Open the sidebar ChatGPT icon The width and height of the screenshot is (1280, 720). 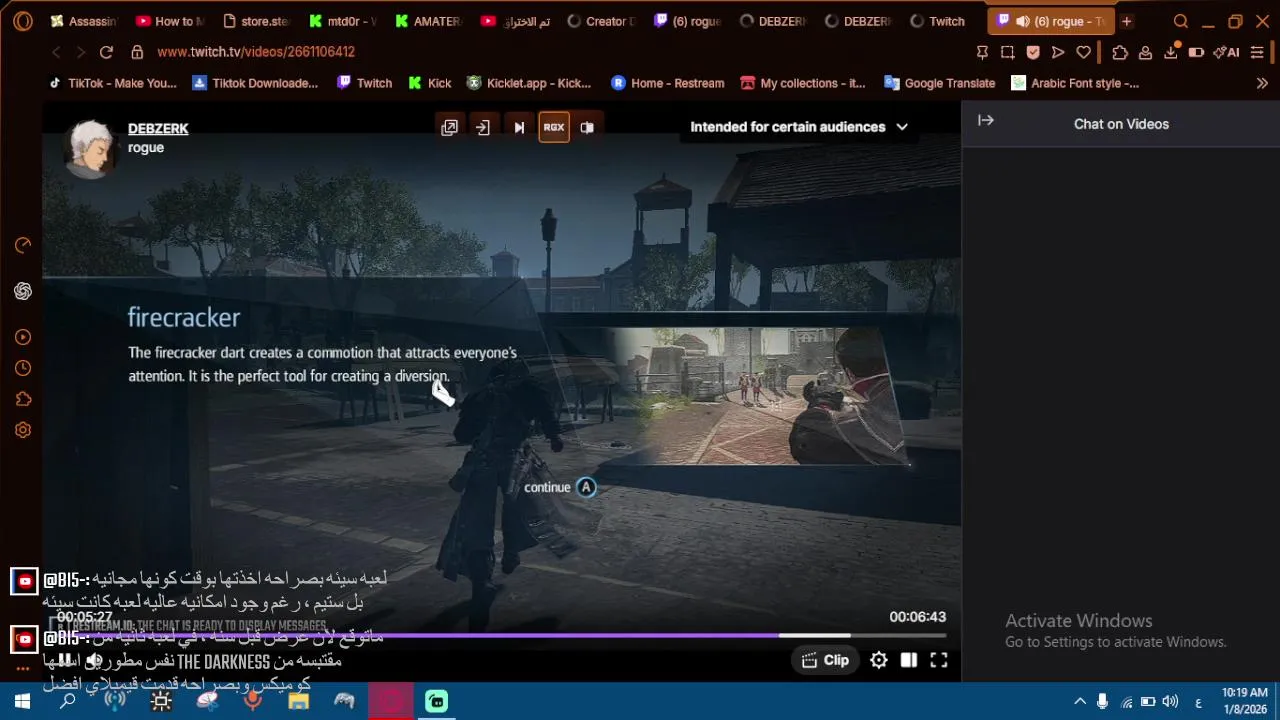click(x=23, y=291)
